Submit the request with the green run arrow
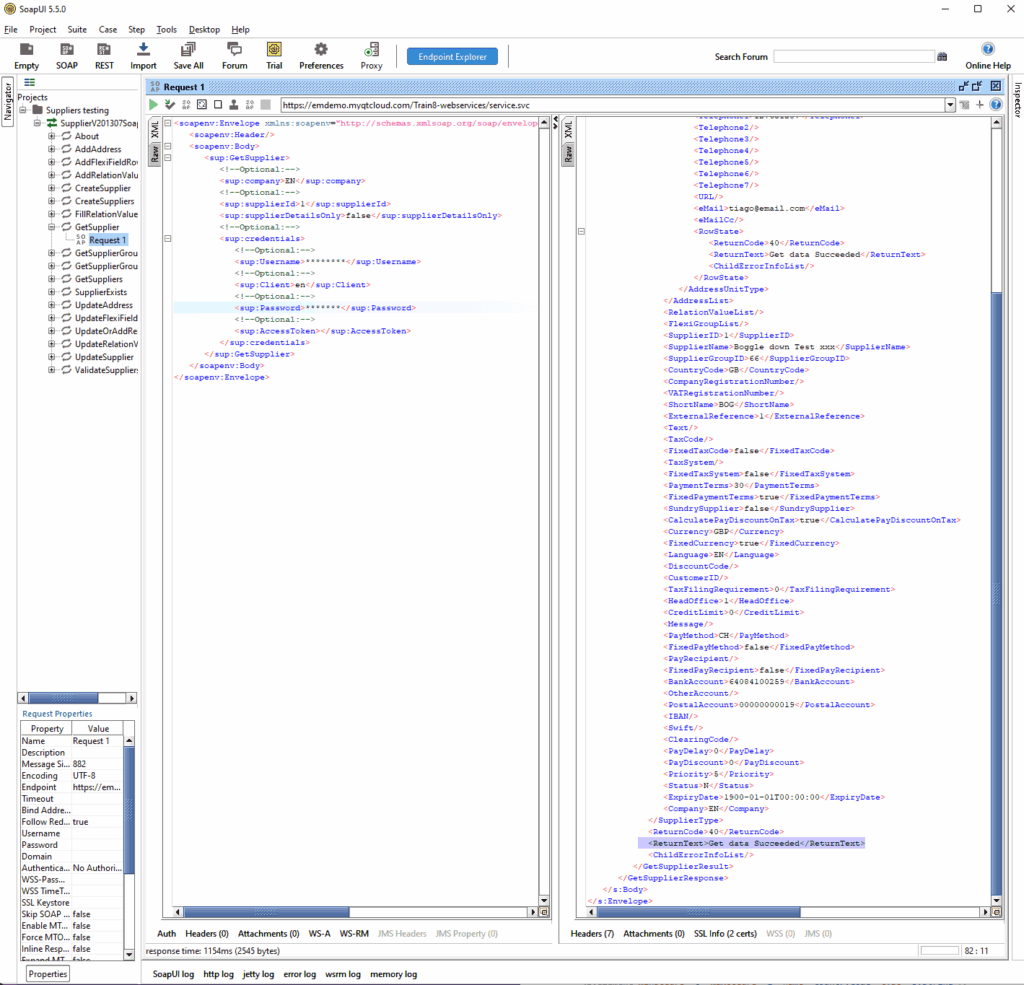The width and height of the screenshot is (1024, 985). pyautogui.click(x=153, y=104)
